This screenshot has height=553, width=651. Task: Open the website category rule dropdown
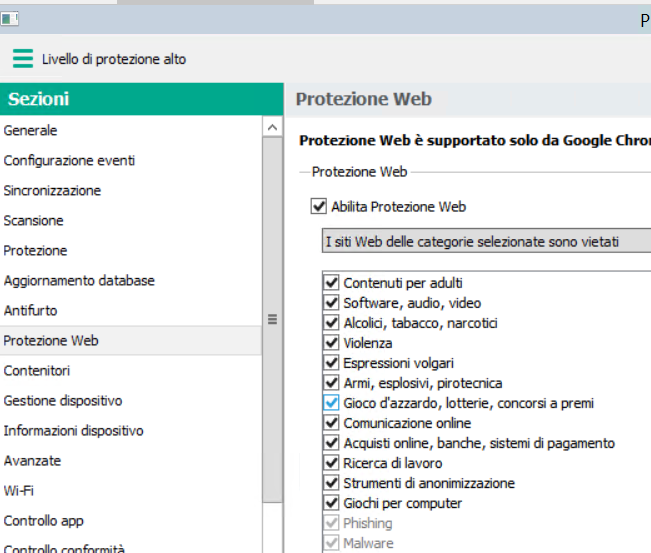[486, 241]
